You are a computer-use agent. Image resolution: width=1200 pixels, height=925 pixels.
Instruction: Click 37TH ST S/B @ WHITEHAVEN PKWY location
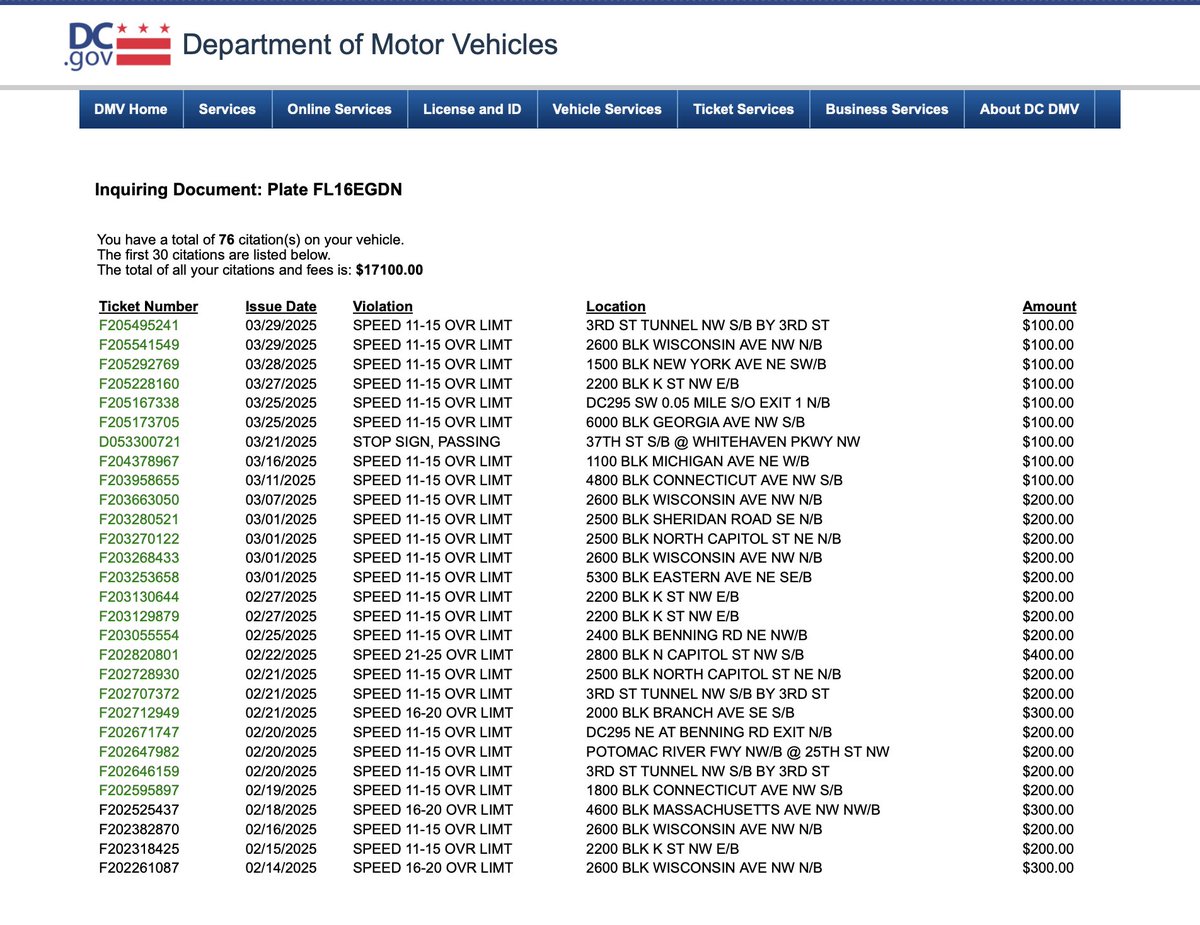point(723,442)
